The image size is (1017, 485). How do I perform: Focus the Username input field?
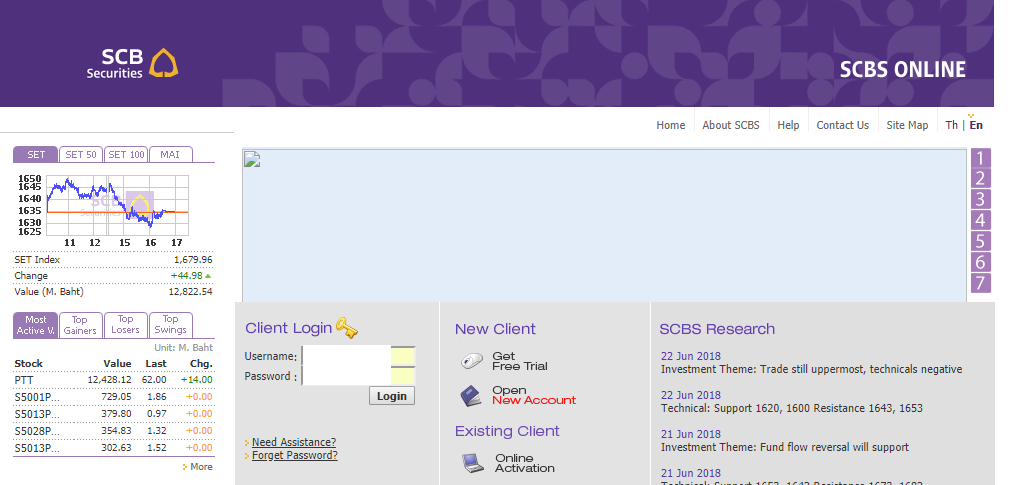pyautogui.click(x=358, y=356)
